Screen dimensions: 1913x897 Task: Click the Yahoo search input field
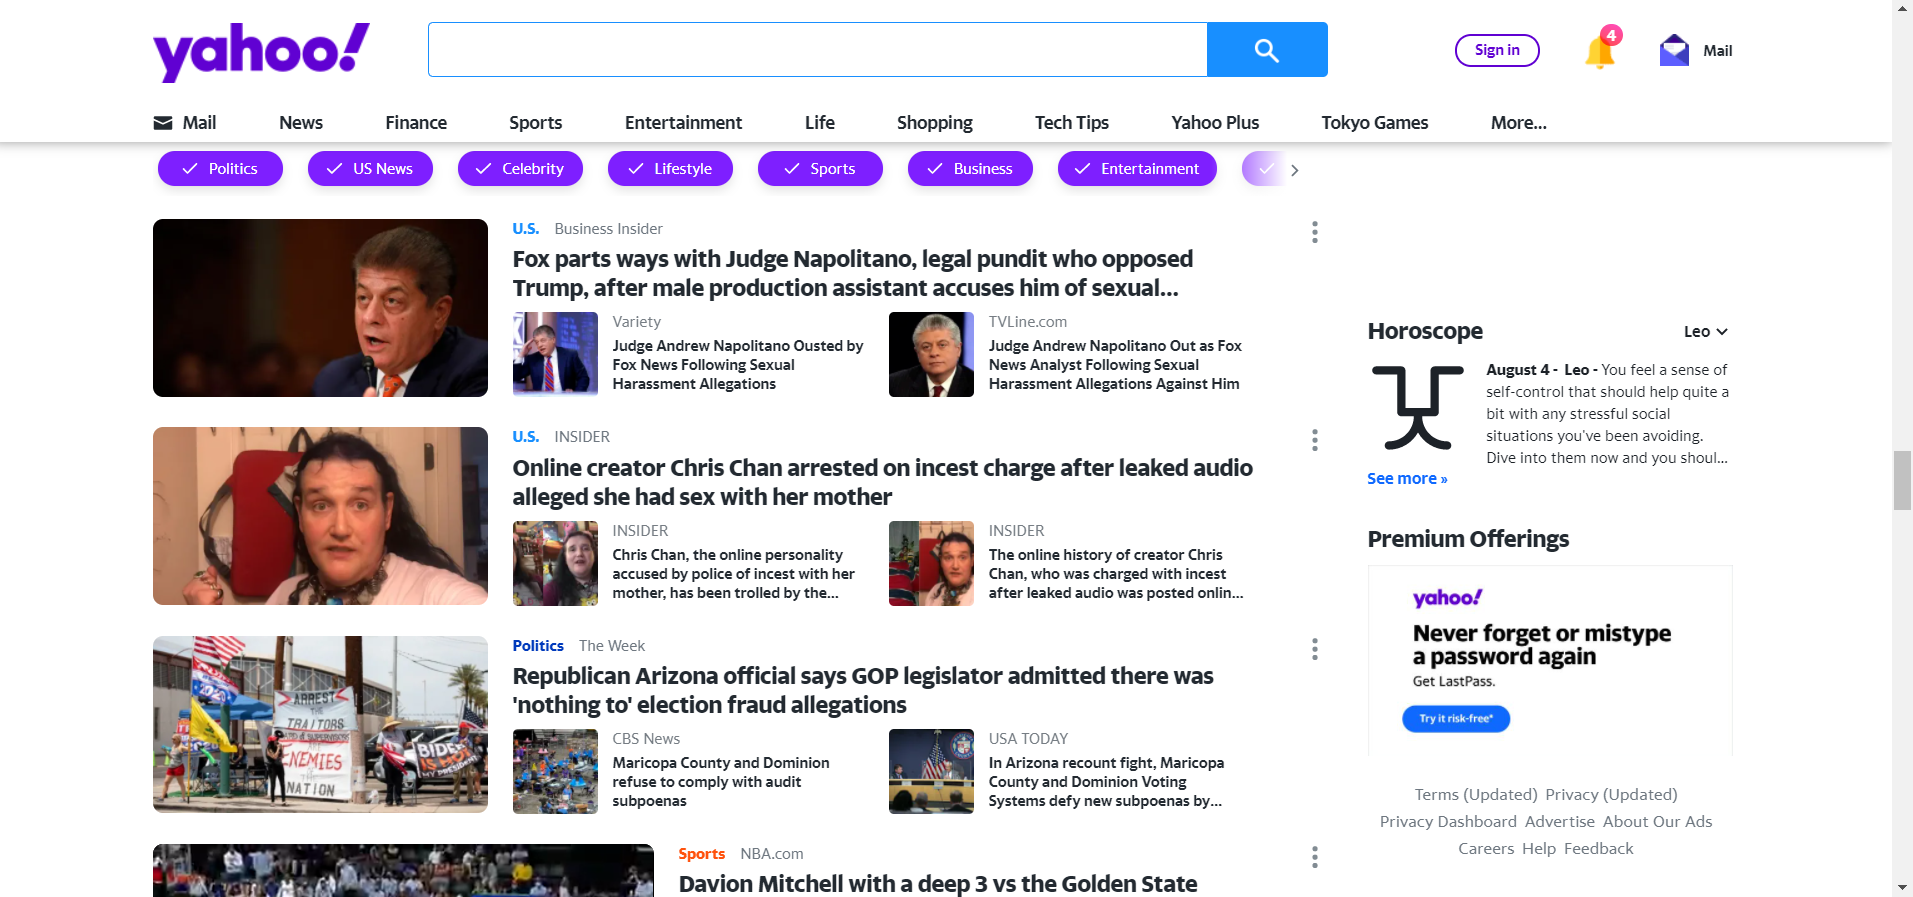point(818,50)
